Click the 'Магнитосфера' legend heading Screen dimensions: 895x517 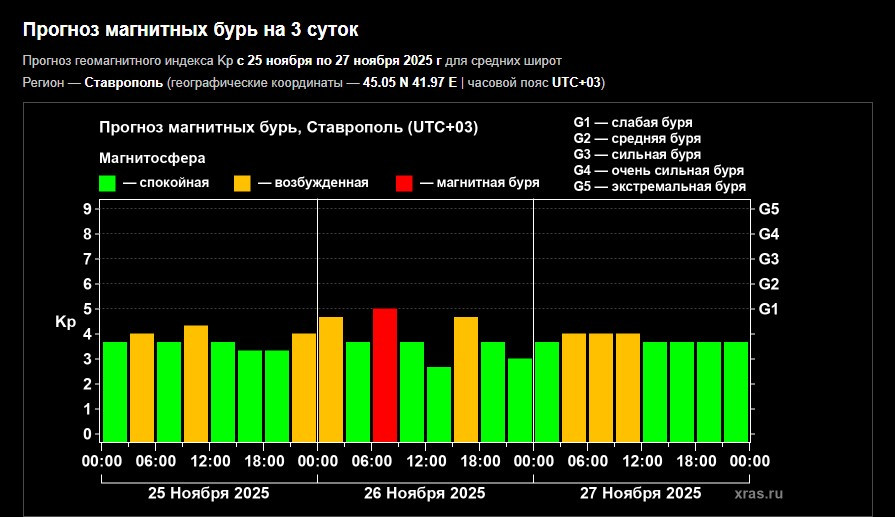[152, 158]
